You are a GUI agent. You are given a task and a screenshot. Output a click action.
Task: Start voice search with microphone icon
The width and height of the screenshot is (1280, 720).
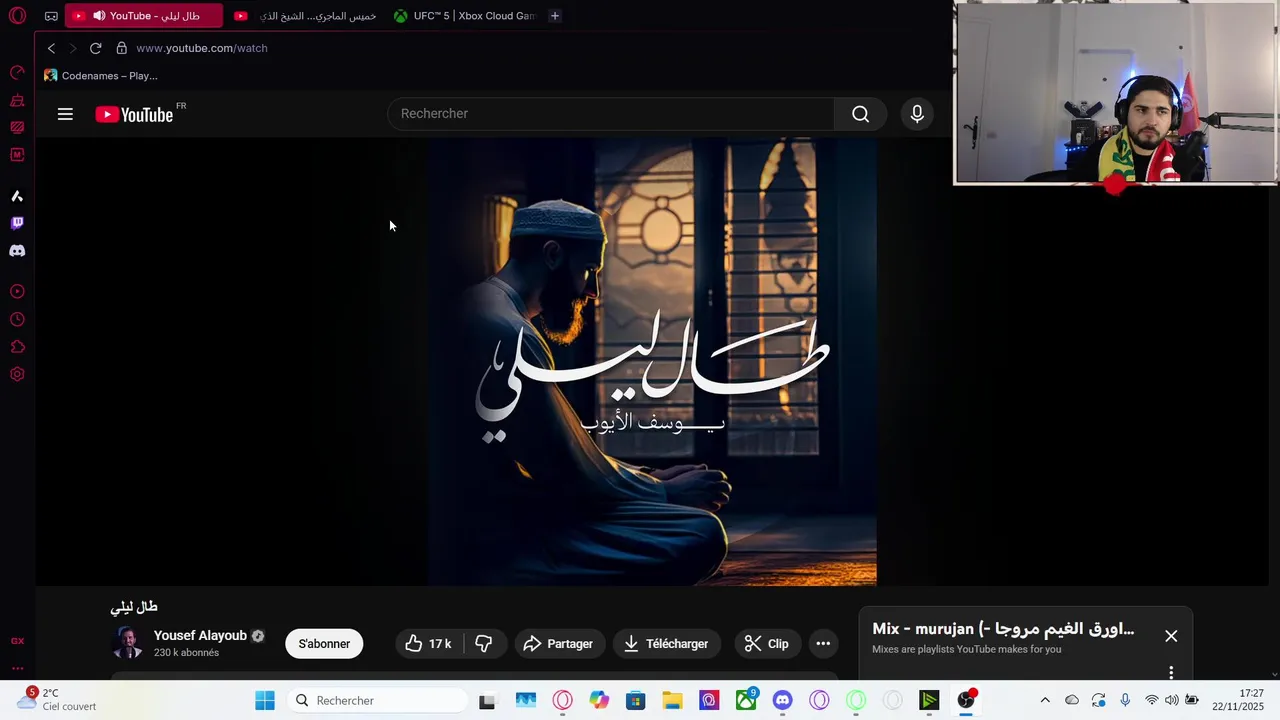click(x=917, y=114)
